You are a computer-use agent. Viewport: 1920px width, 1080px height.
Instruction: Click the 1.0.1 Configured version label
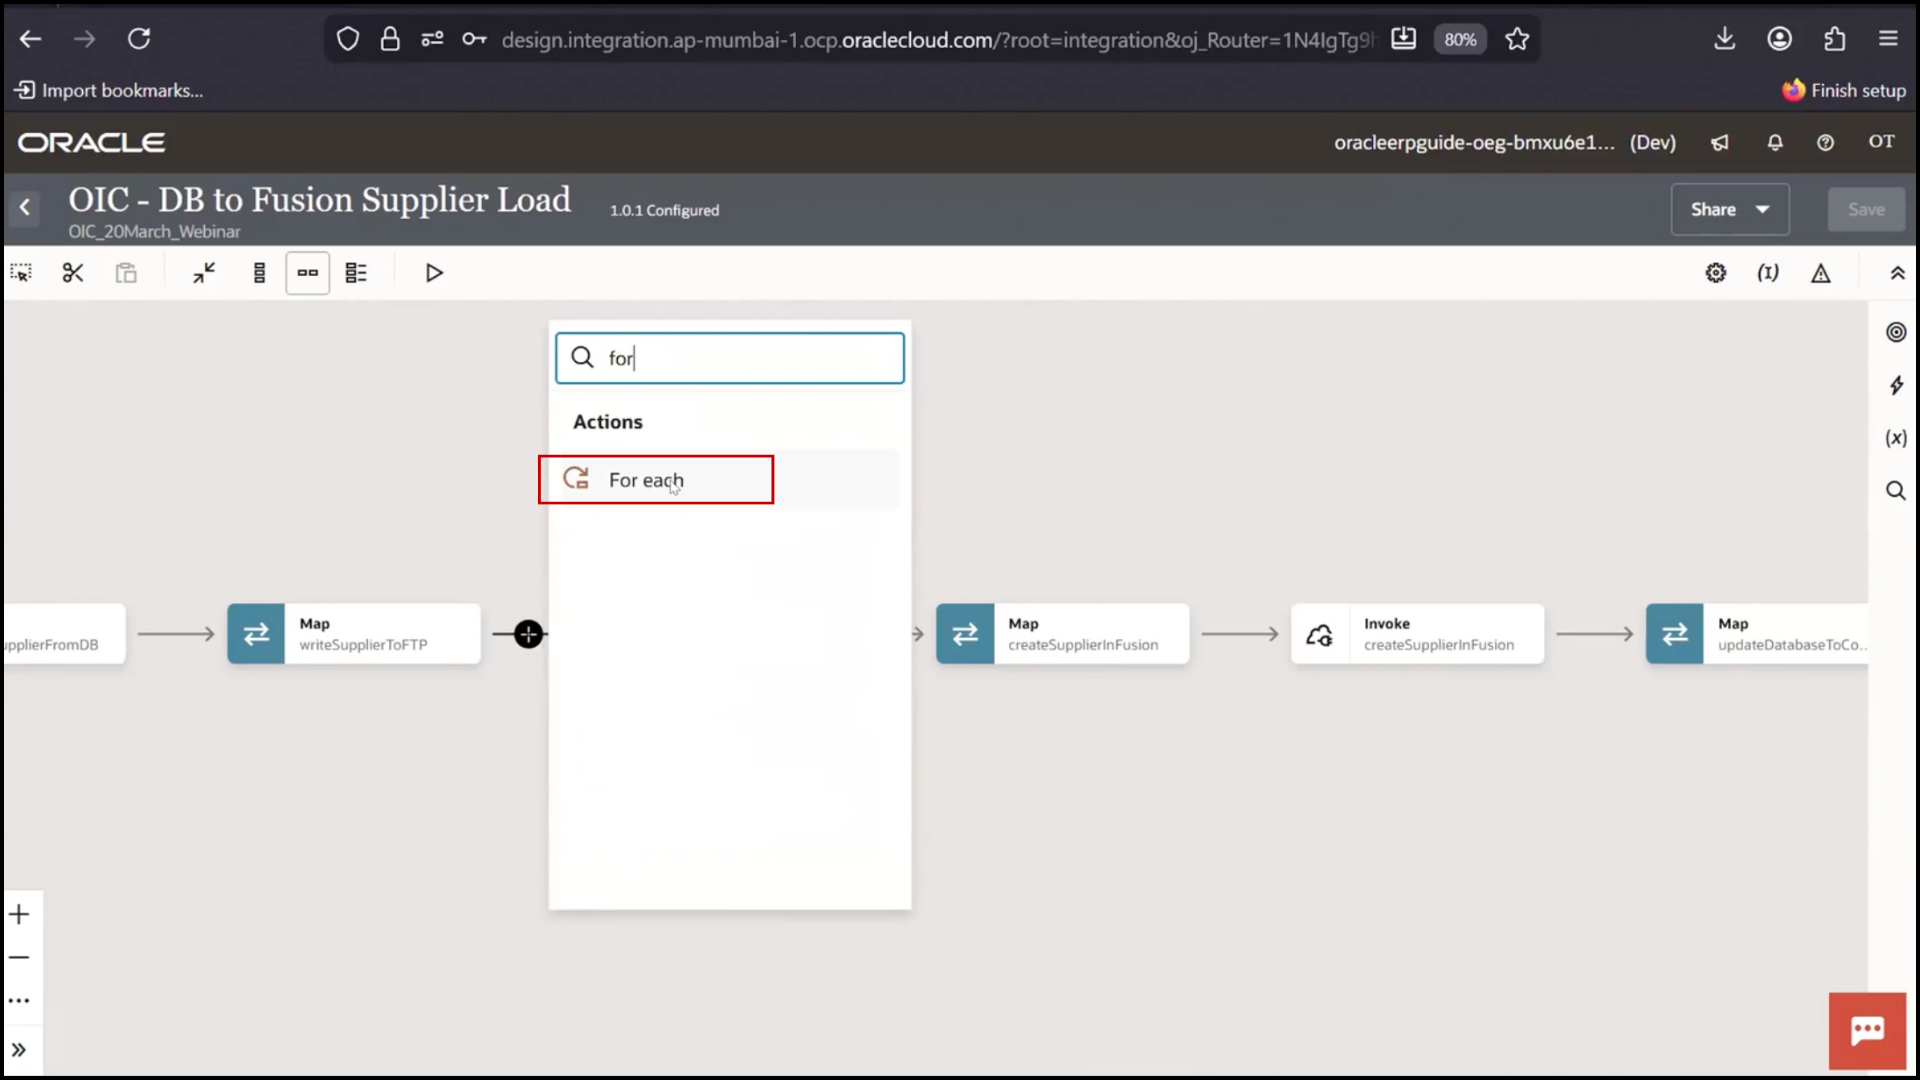pos(664,210)
